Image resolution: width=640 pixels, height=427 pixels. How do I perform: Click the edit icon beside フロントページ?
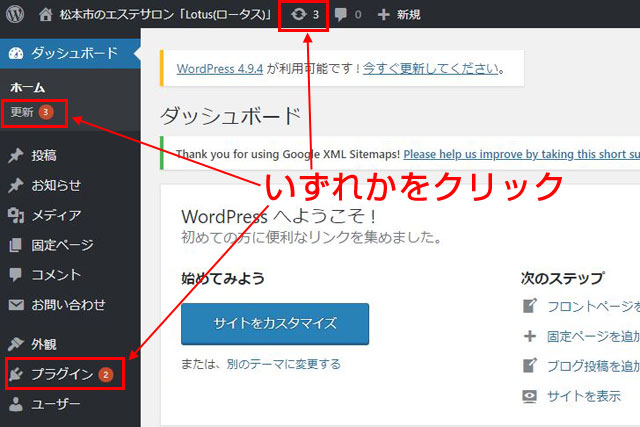(x=530, y=306)
